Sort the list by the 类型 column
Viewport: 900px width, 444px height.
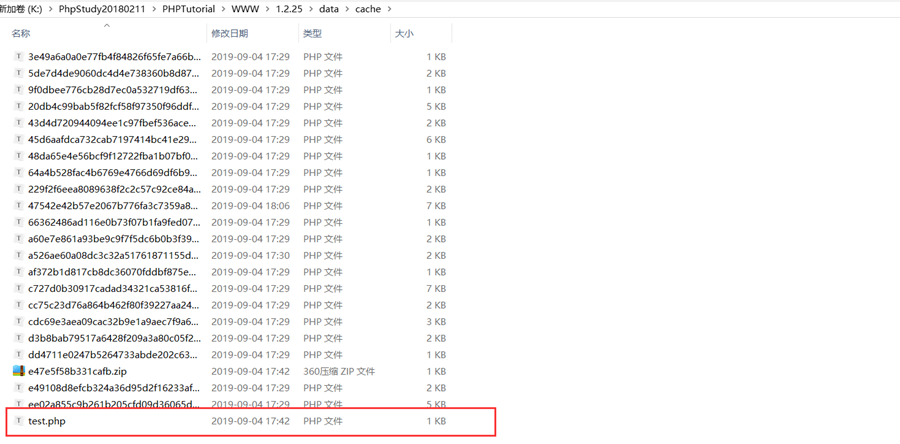point(312,34)
